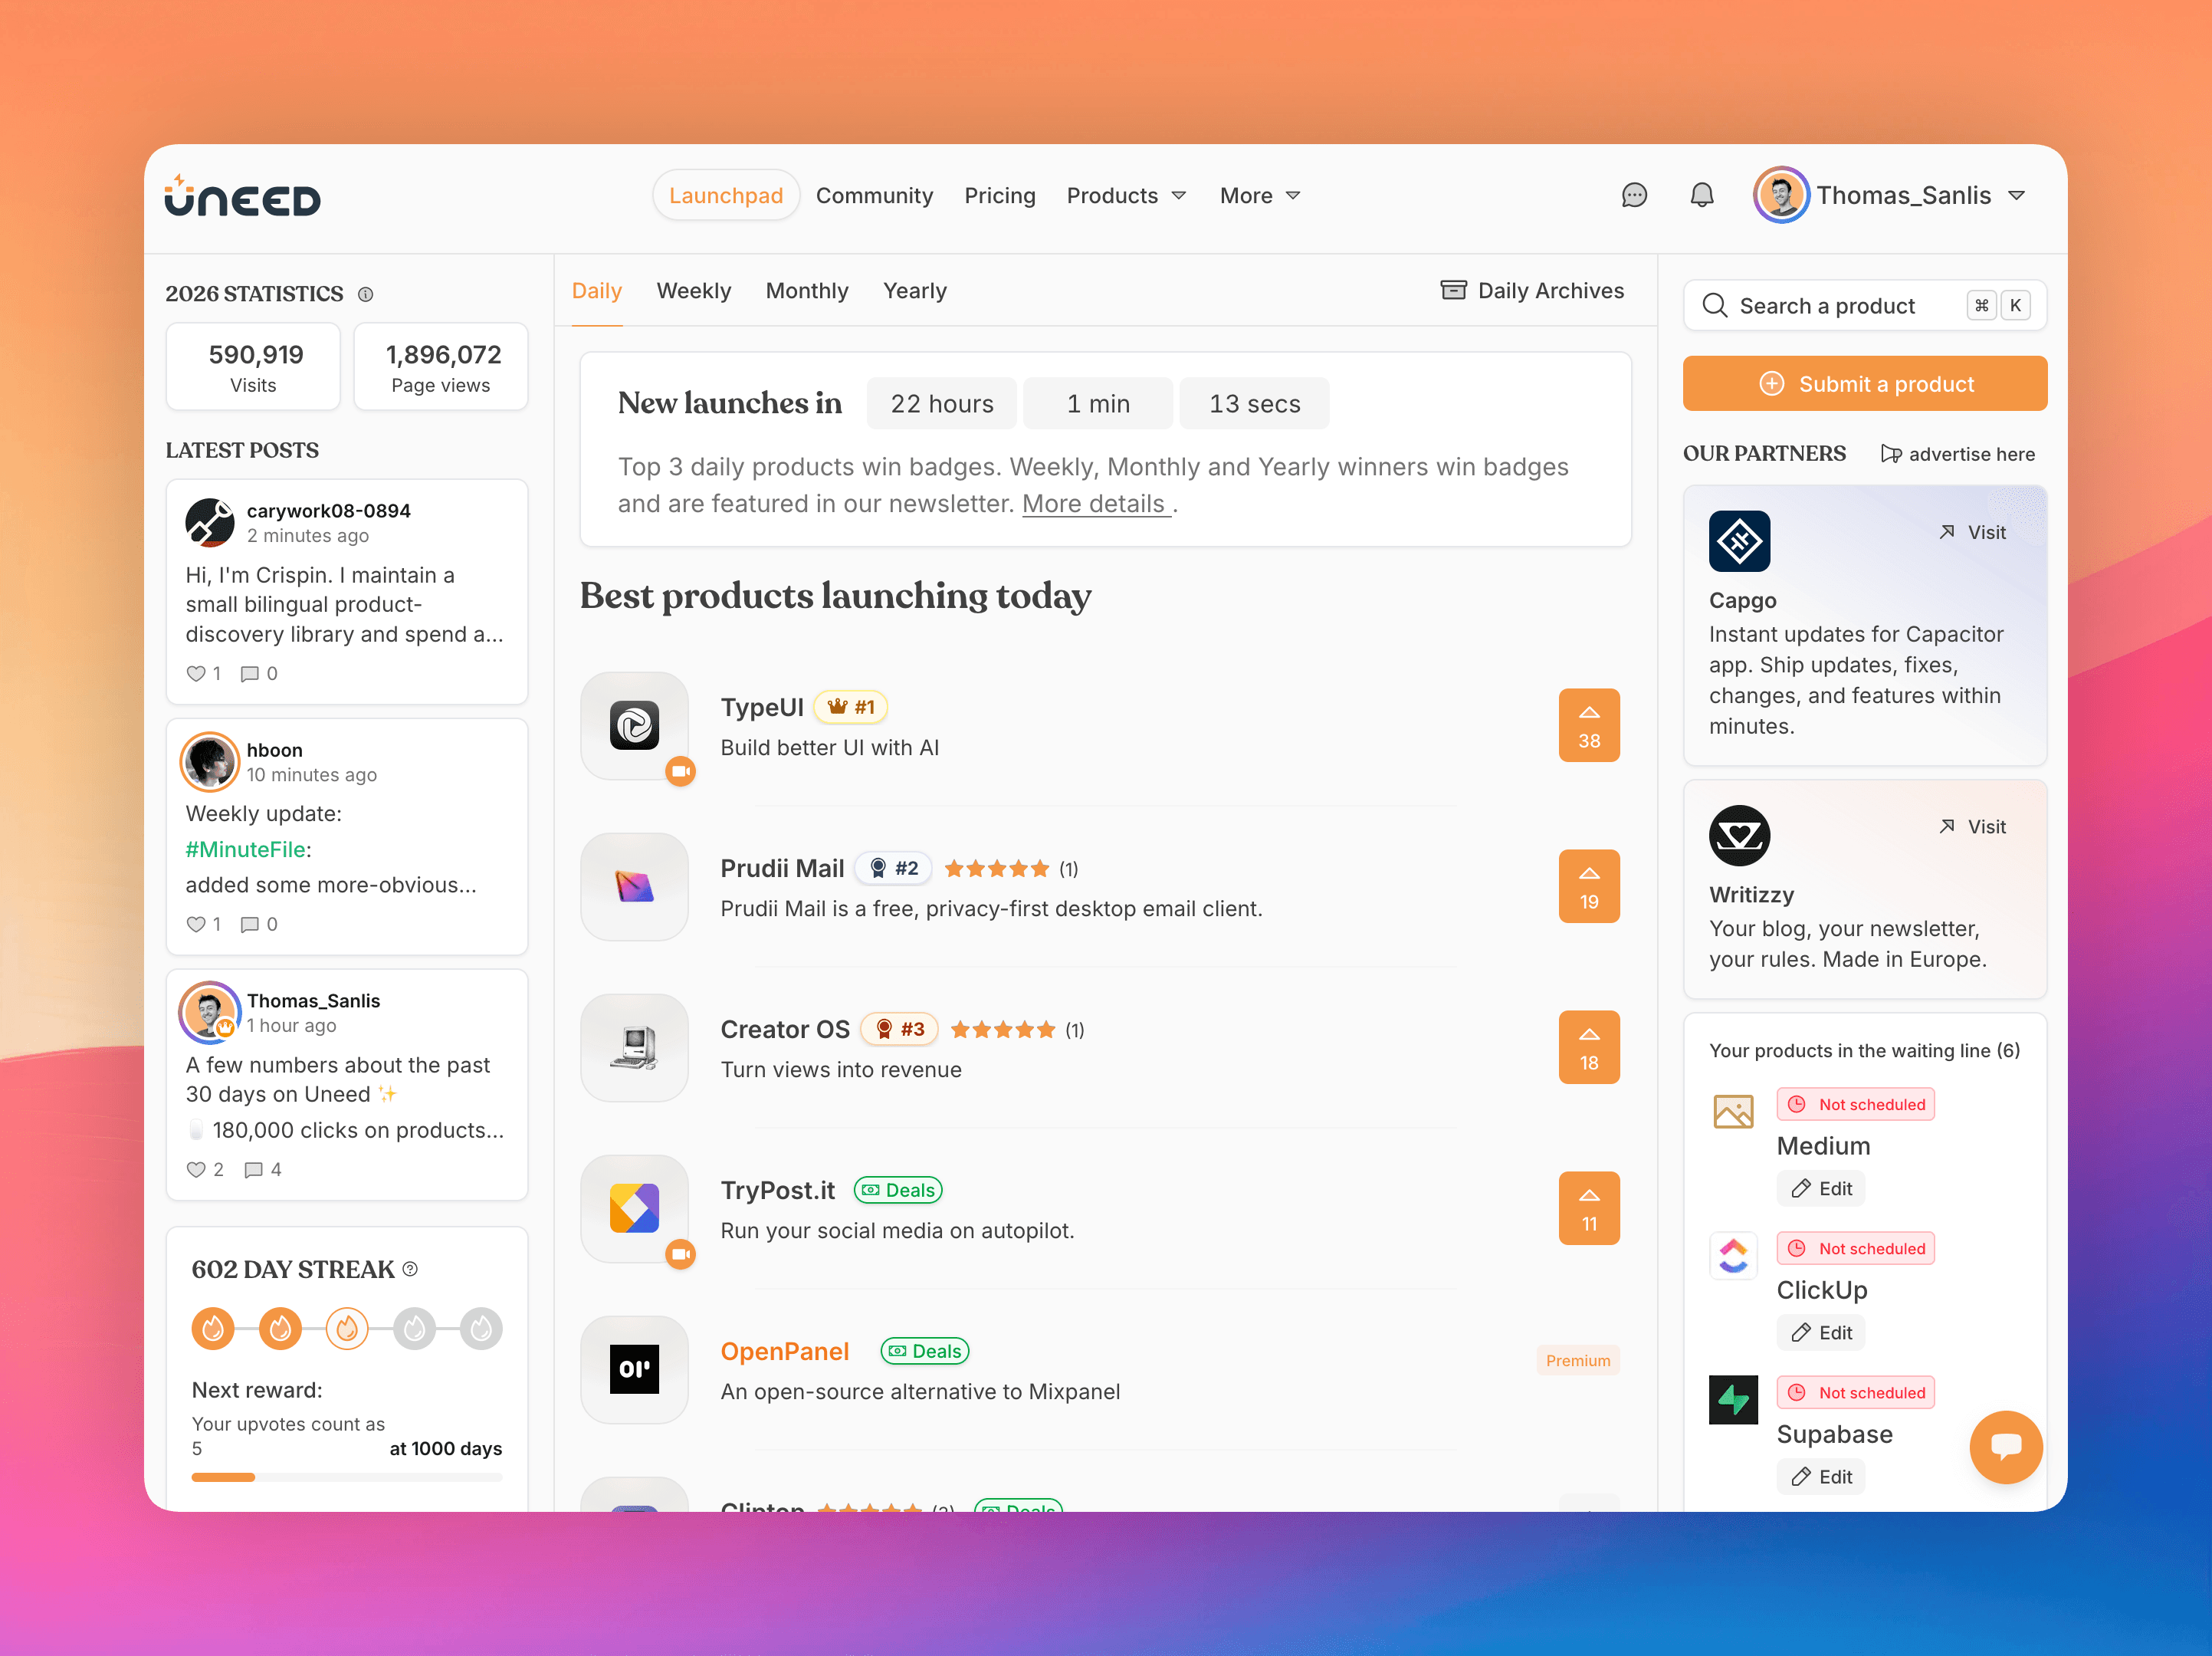The width and height of the screenshot is (2212, 1656).
Task: Open the notifications bell
Action: (1702, 195)
